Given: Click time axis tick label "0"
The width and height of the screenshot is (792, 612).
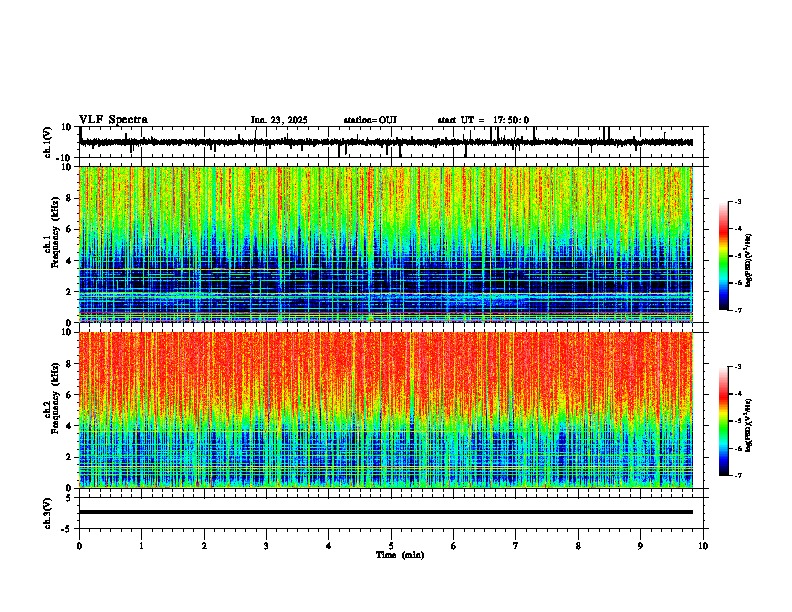Looking at the screenshot, I should 79,546.
